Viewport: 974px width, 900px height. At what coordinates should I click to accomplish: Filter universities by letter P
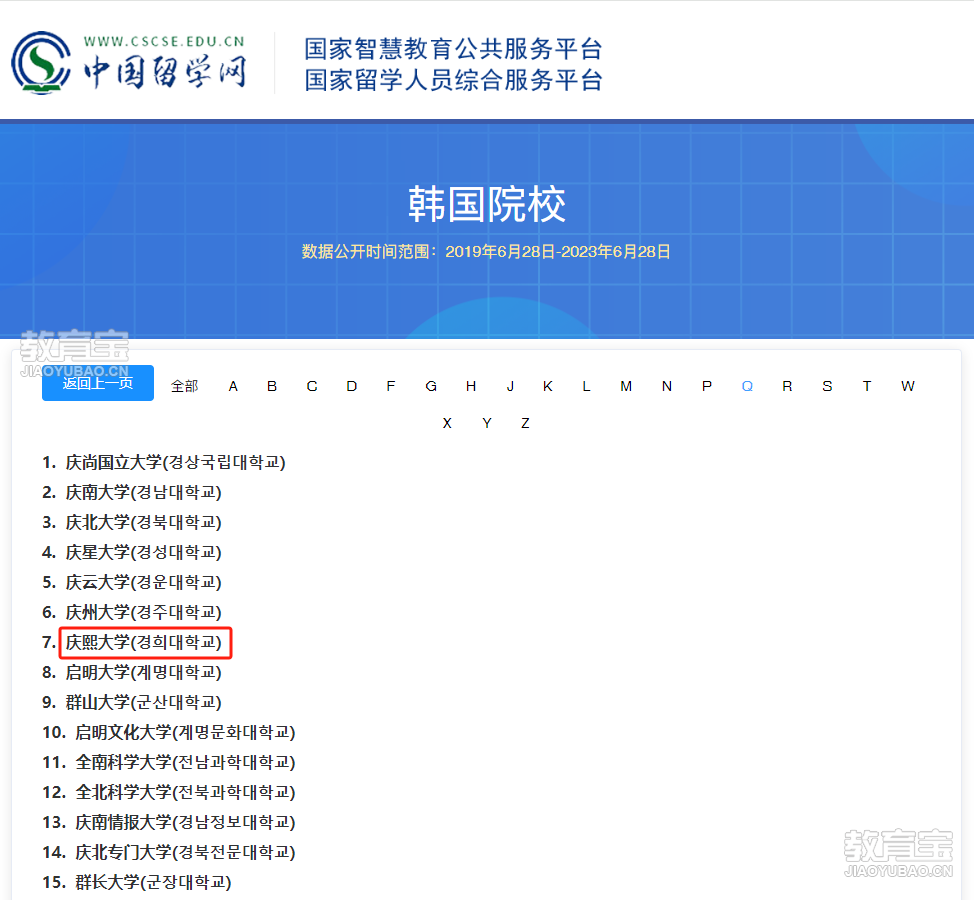(x=707, y=386)
